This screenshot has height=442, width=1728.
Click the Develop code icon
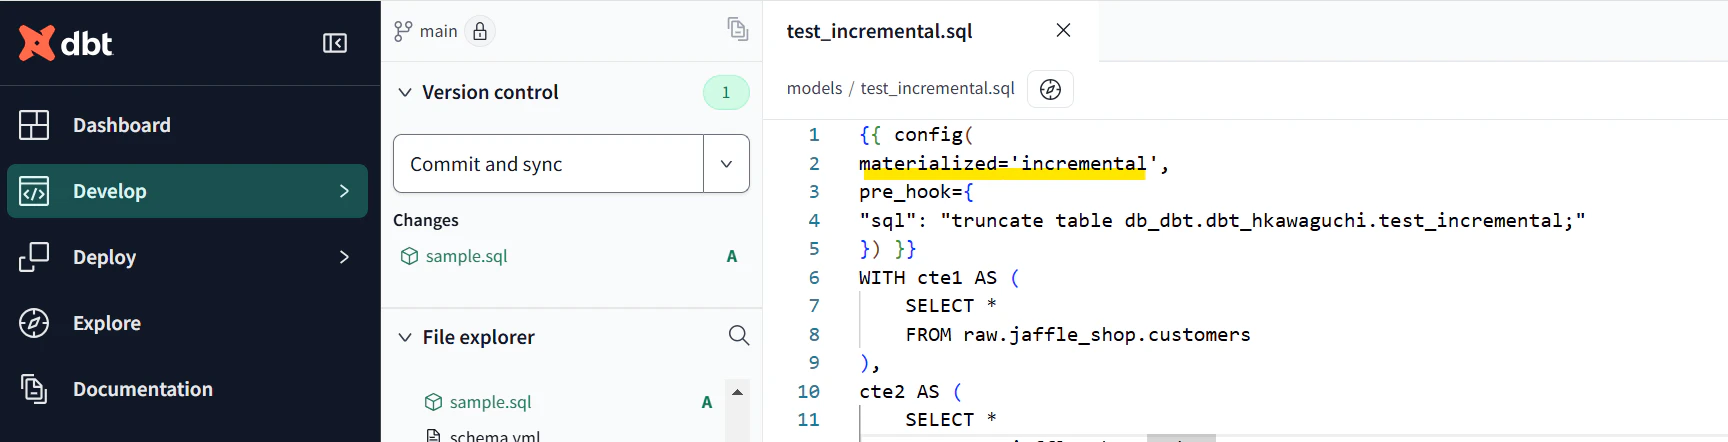point(34,191)
